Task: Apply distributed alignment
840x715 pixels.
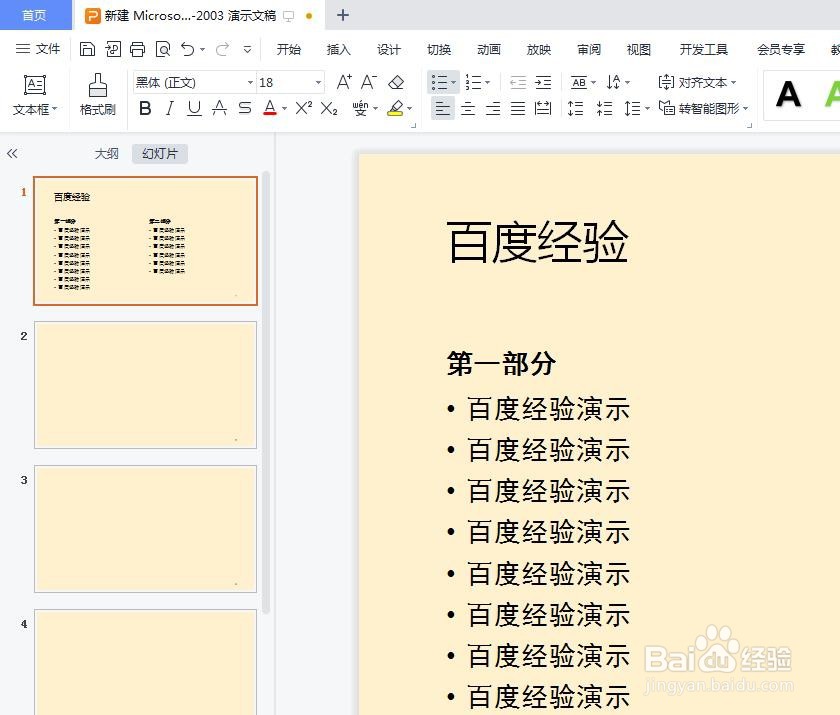Action: coord(543,109)
